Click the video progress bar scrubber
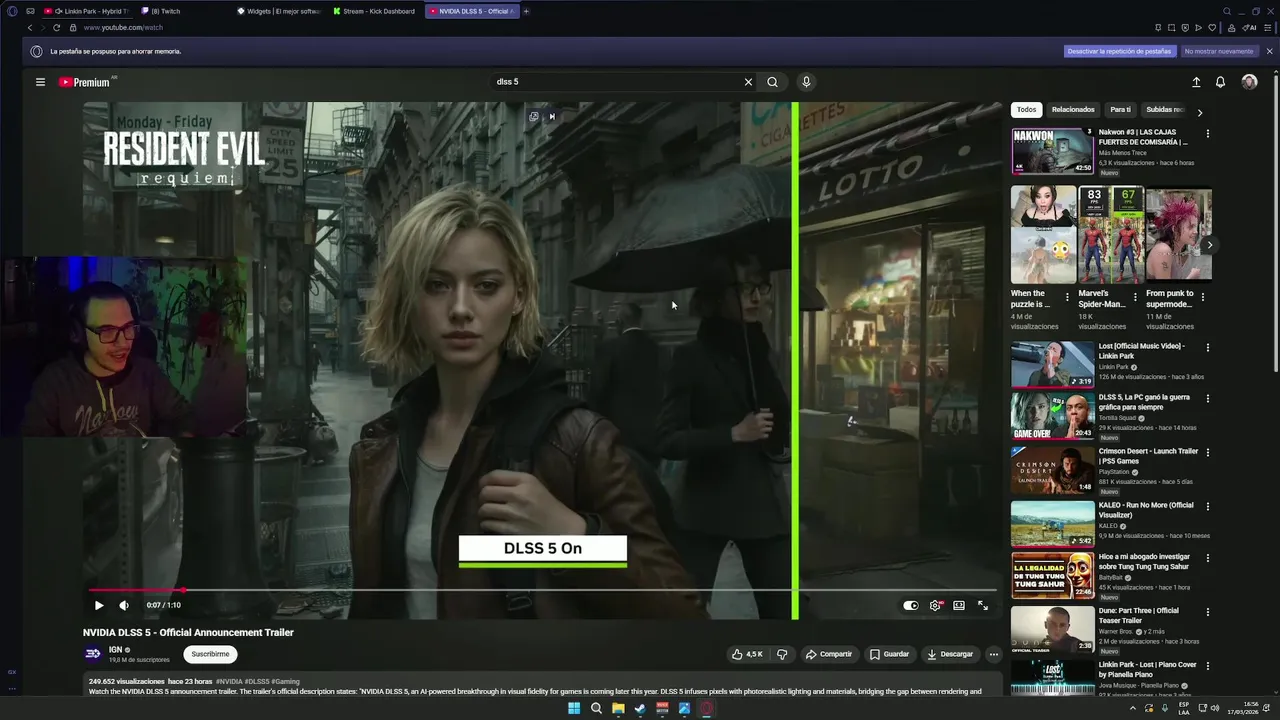Viewport: 1280px width, 720px height. [x=183, y=590]
